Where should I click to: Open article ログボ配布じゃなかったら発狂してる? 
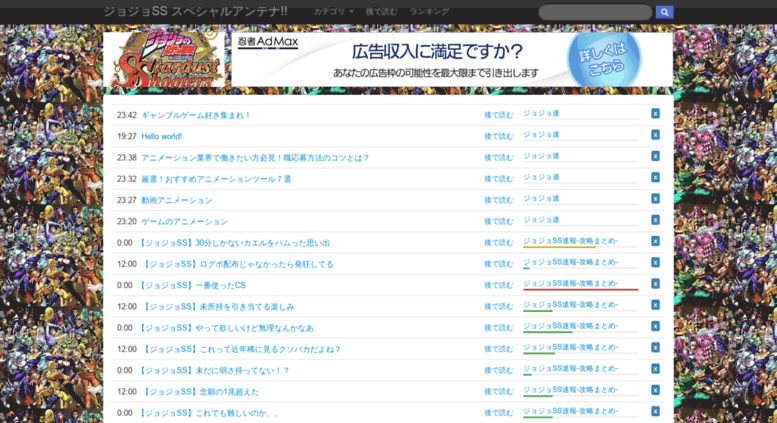pyautogui.click(x=238, y=264)
